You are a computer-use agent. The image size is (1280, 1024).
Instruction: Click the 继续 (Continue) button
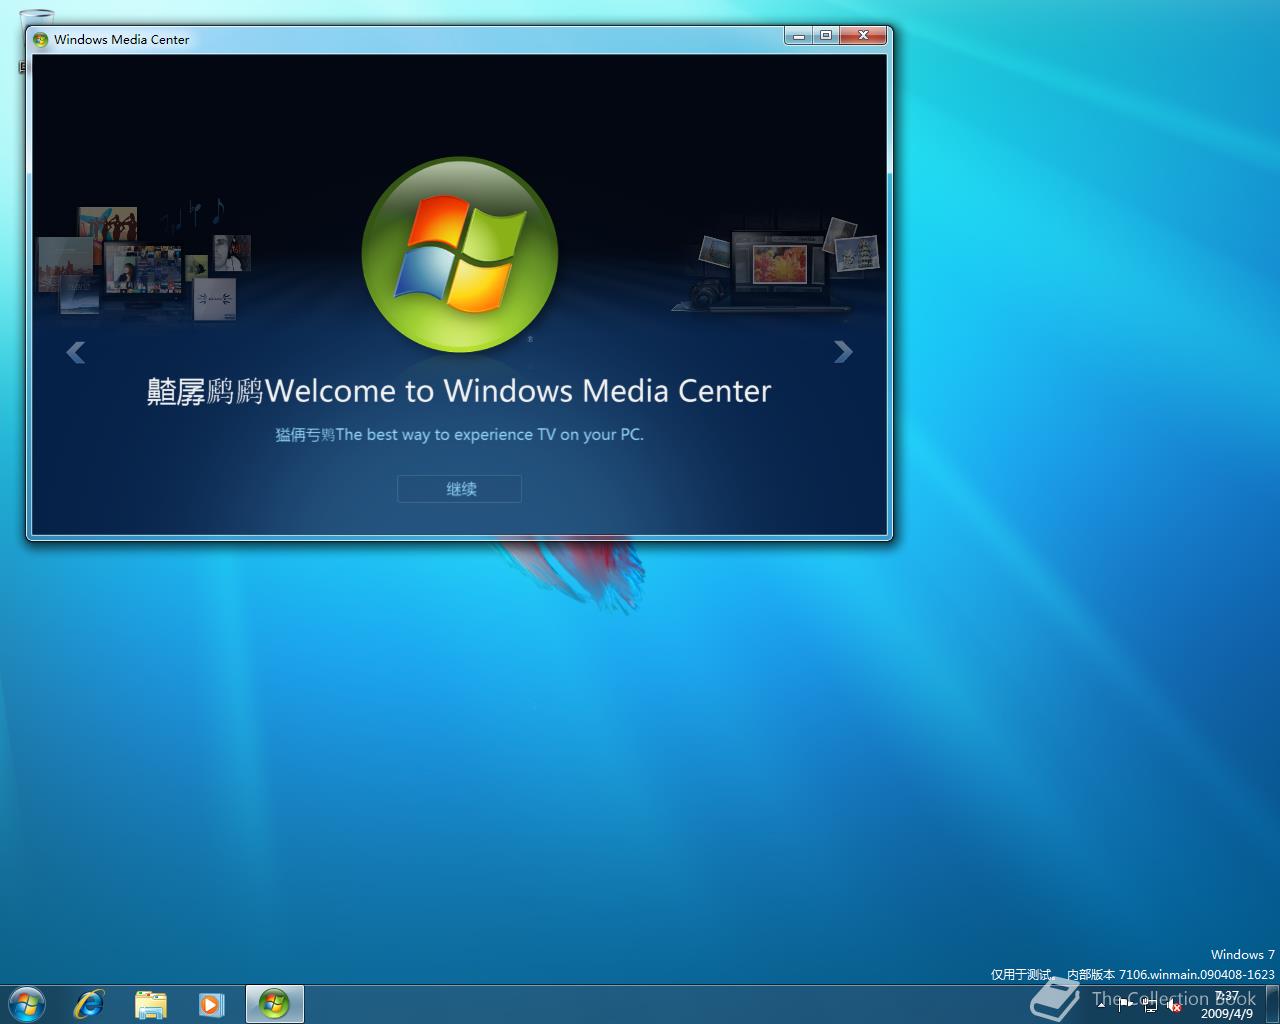point(459,489)
